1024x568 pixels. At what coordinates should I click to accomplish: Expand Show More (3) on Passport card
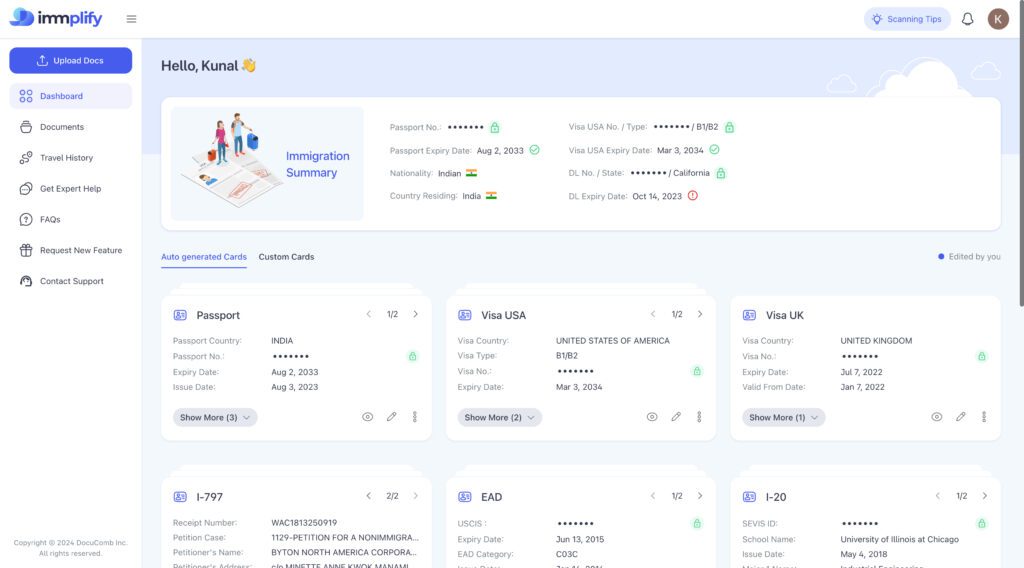click(216, 417)
